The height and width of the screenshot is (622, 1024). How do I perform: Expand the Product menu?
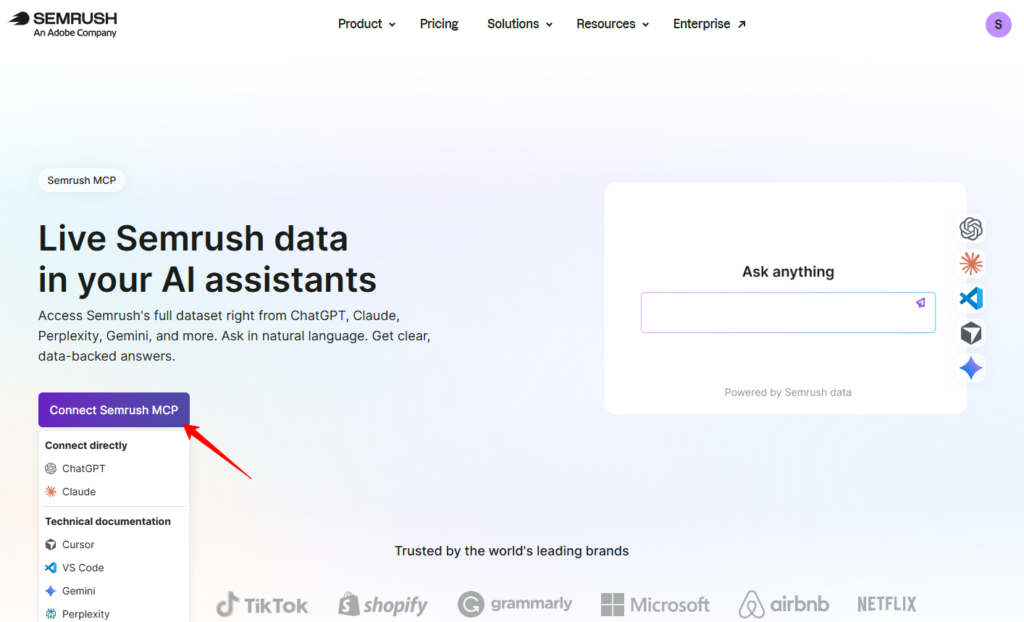(x=366, y=24)
